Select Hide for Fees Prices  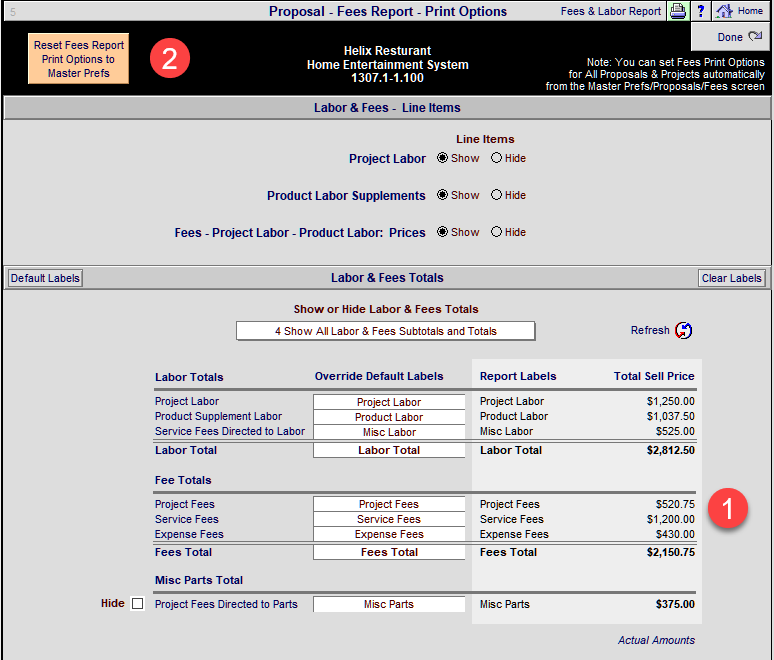tap(496, 232)
